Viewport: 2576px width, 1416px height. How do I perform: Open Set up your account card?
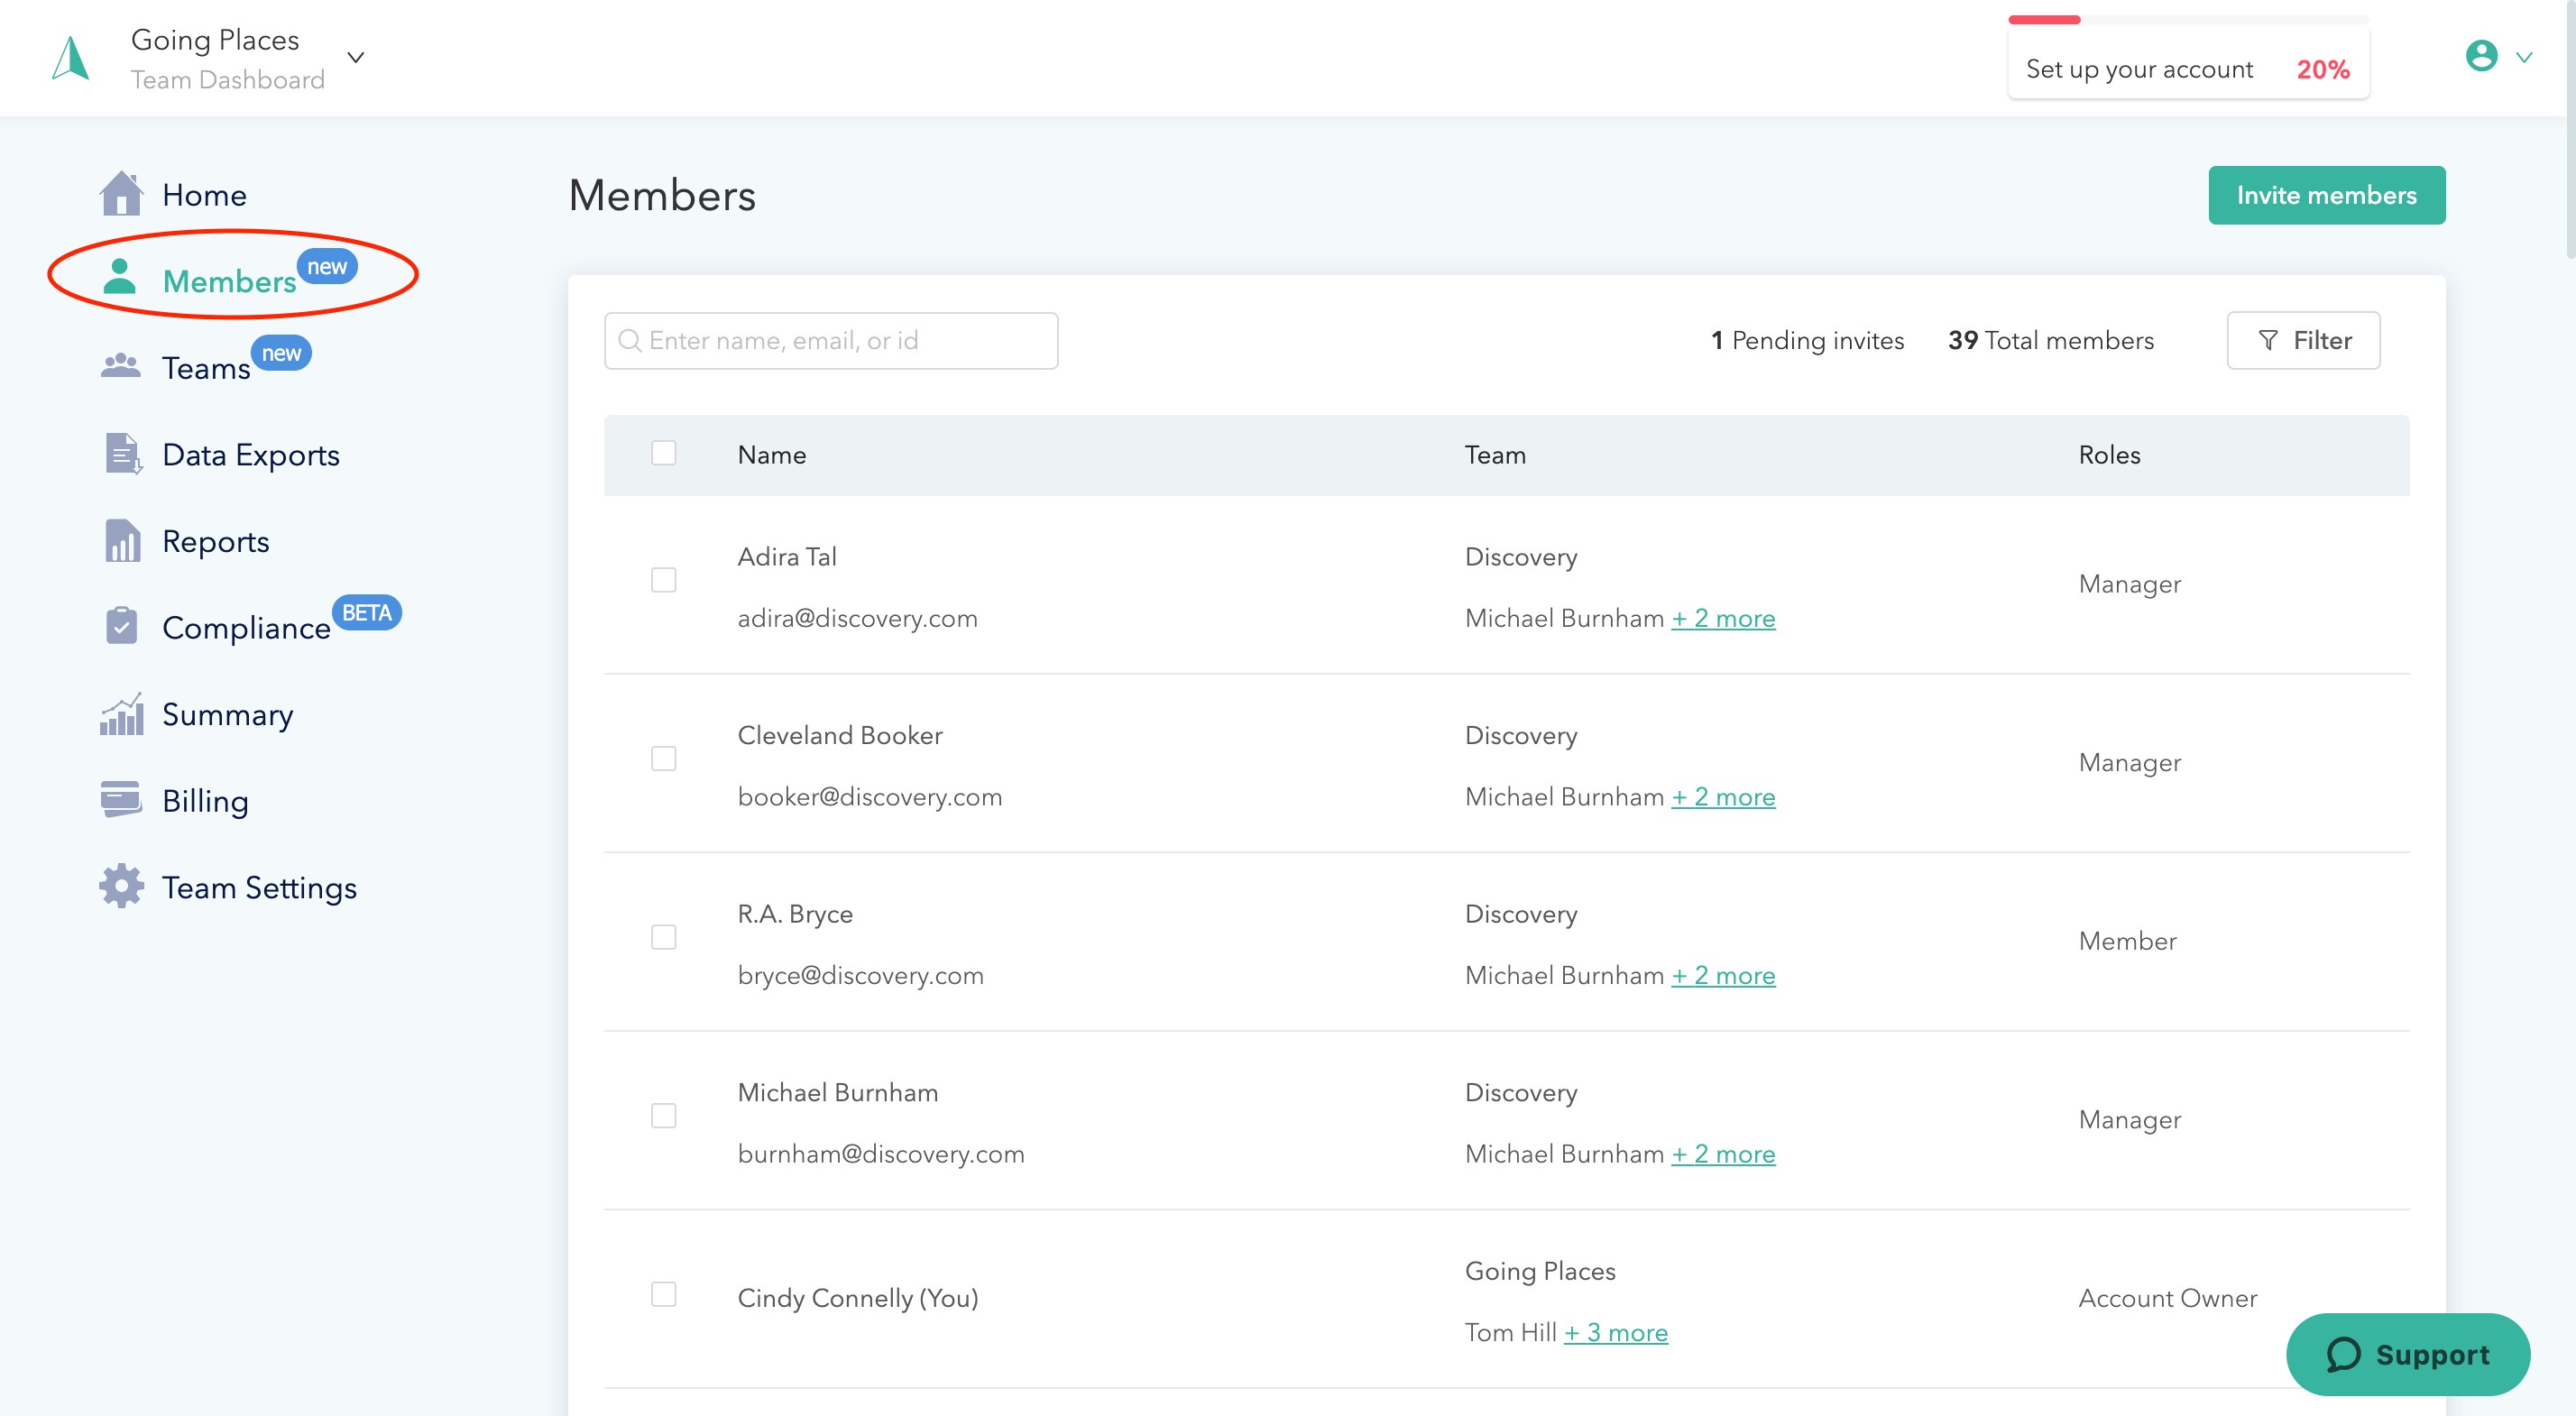click(x=2188, y=64)
